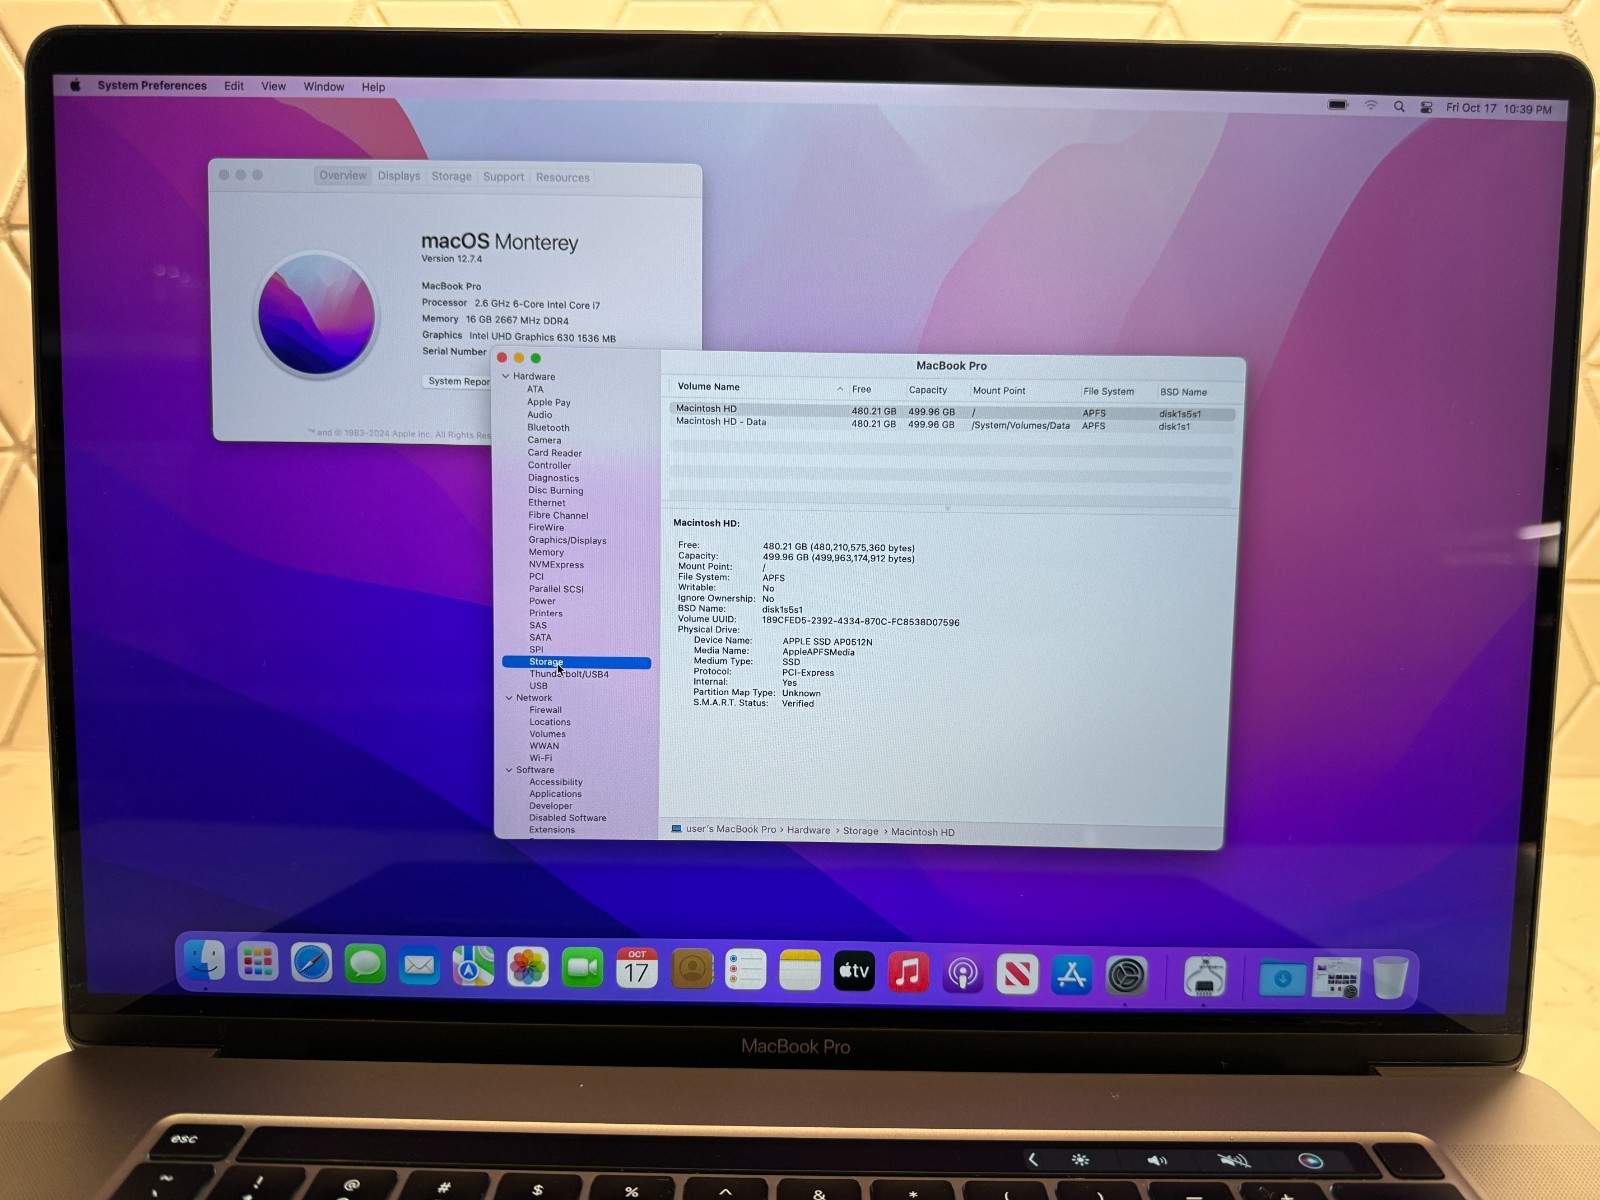
Task: Open the Photos app
Action: 527,967
